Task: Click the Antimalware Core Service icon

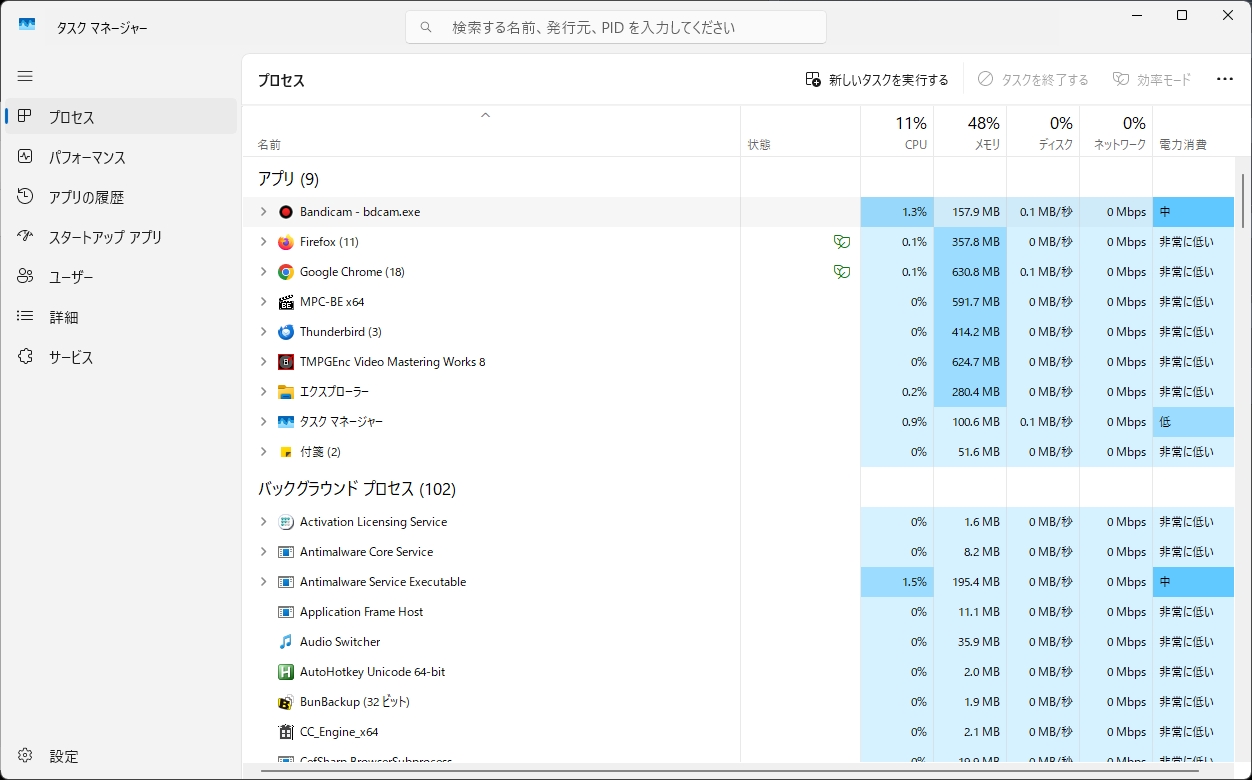Action: [x=285, y=552]
